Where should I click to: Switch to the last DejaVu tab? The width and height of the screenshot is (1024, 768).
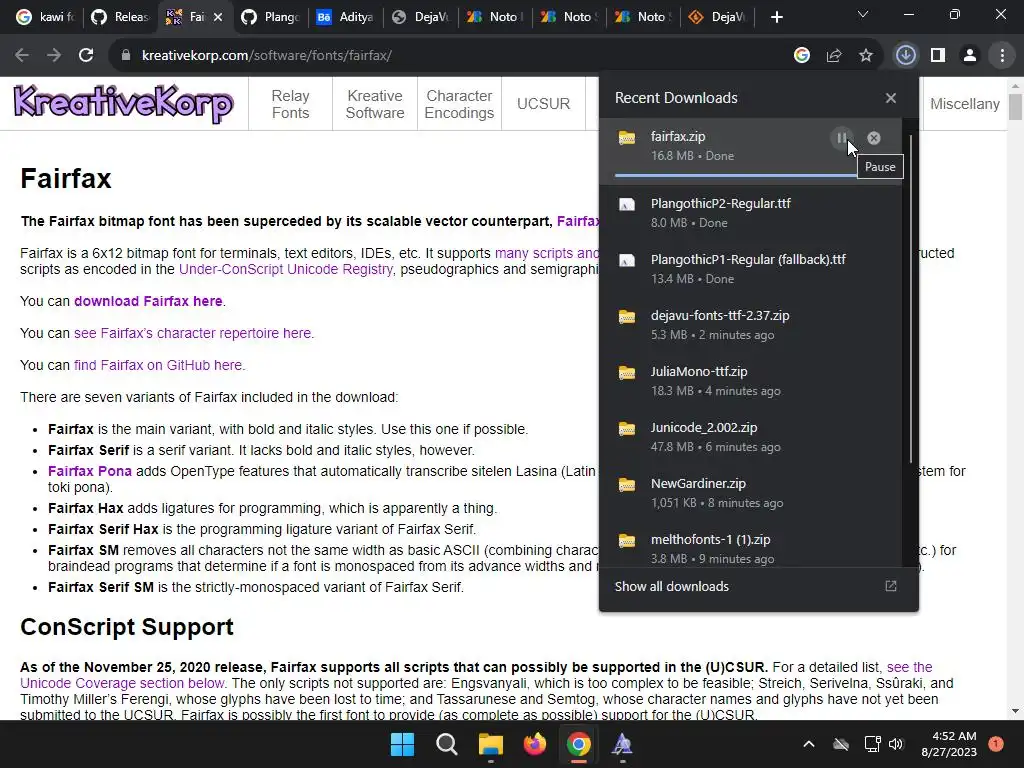coord(716,17)
